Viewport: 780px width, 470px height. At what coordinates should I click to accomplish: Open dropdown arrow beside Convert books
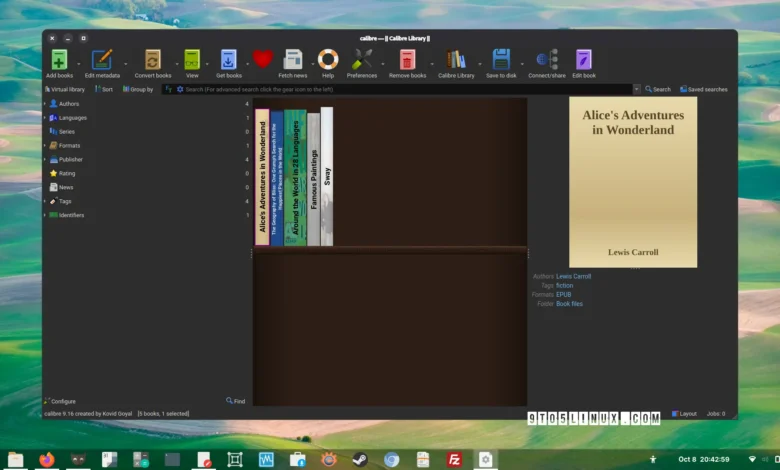[x=176, y=64]
